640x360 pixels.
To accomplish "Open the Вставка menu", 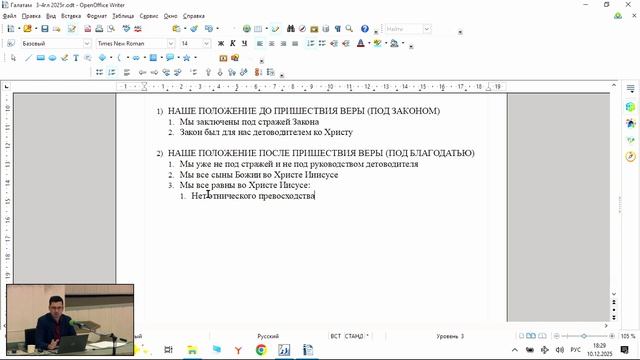I will click(71, 16).
